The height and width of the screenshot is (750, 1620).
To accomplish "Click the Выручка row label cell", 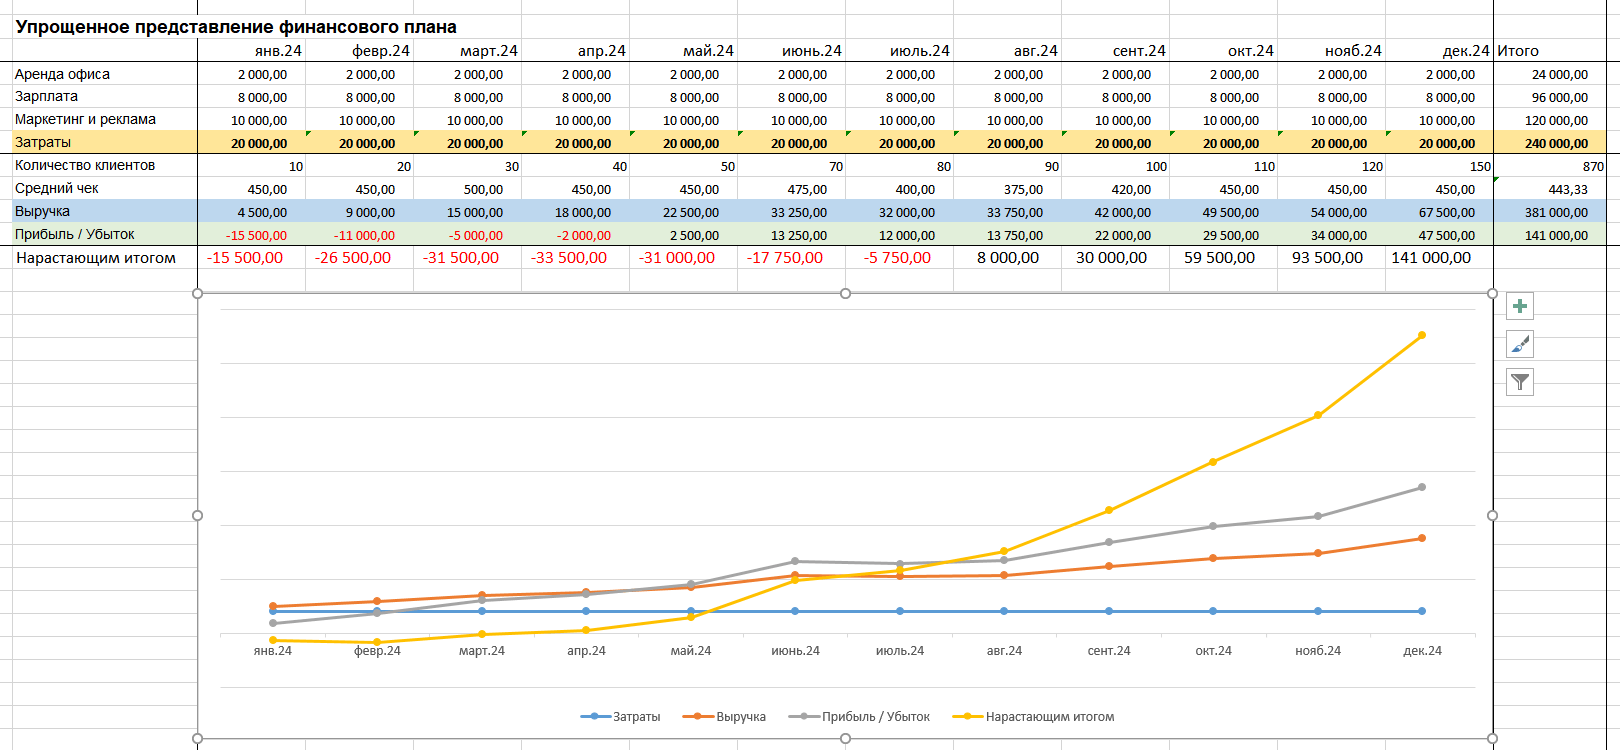I will [x=105, y=211].
